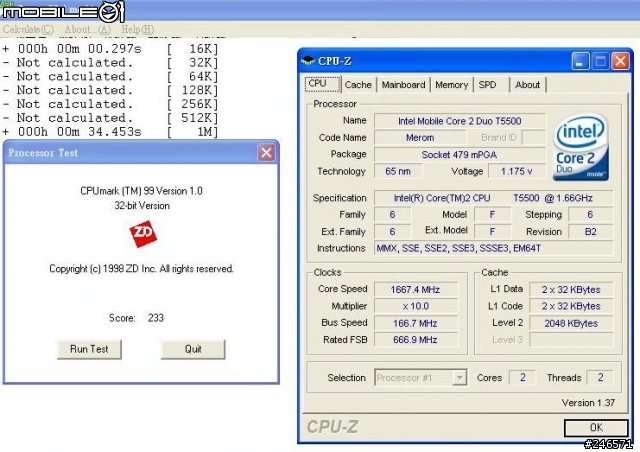
Task: Open the Help(H) menu
Action: (138, 29)
